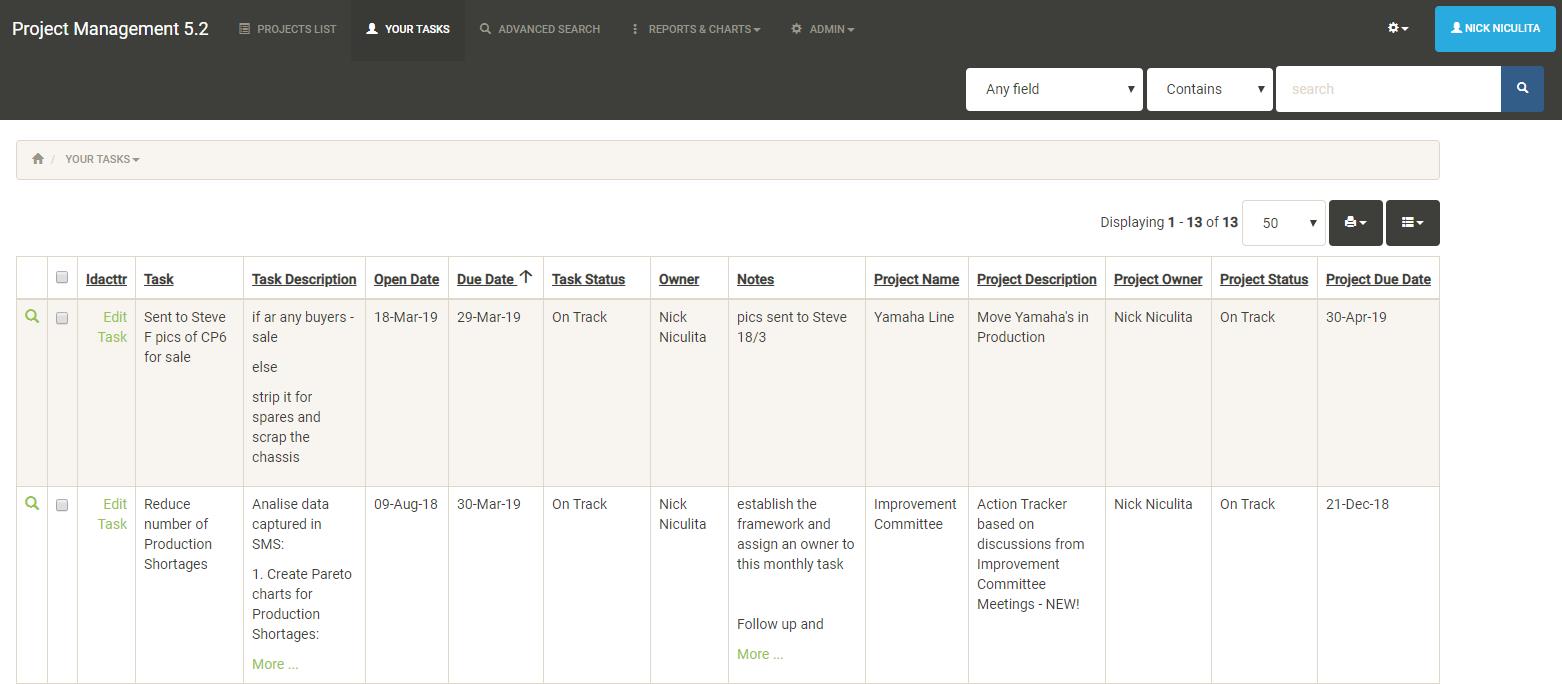
Task: Open the printer/export options icon
Action: (1355, 222)
